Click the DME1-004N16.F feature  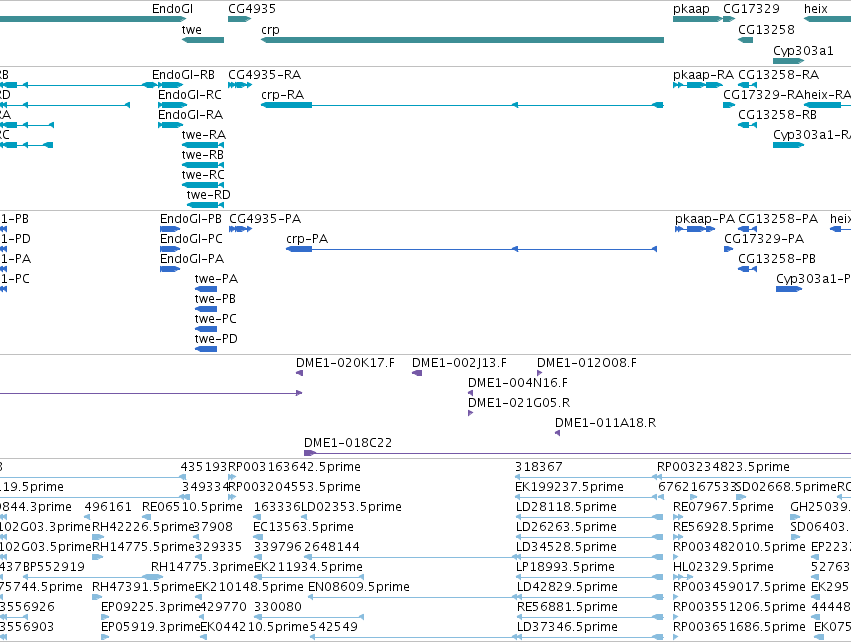point(471,393)
